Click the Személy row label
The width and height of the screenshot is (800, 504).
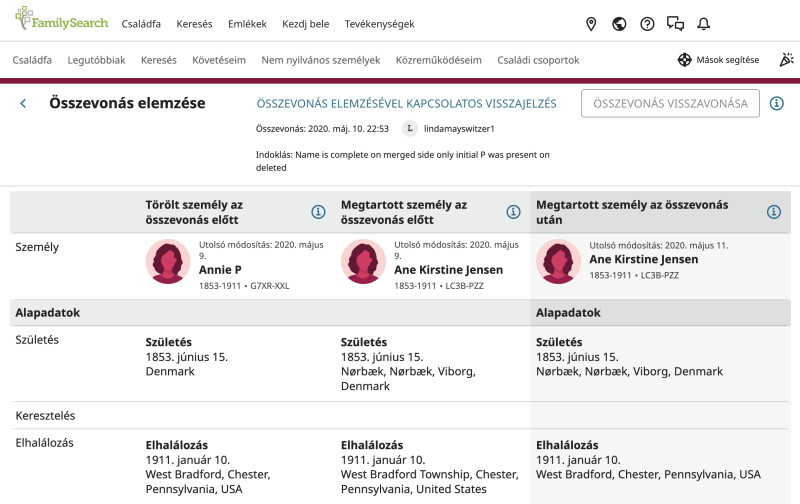pyautogui.click(x=37, y=247)
